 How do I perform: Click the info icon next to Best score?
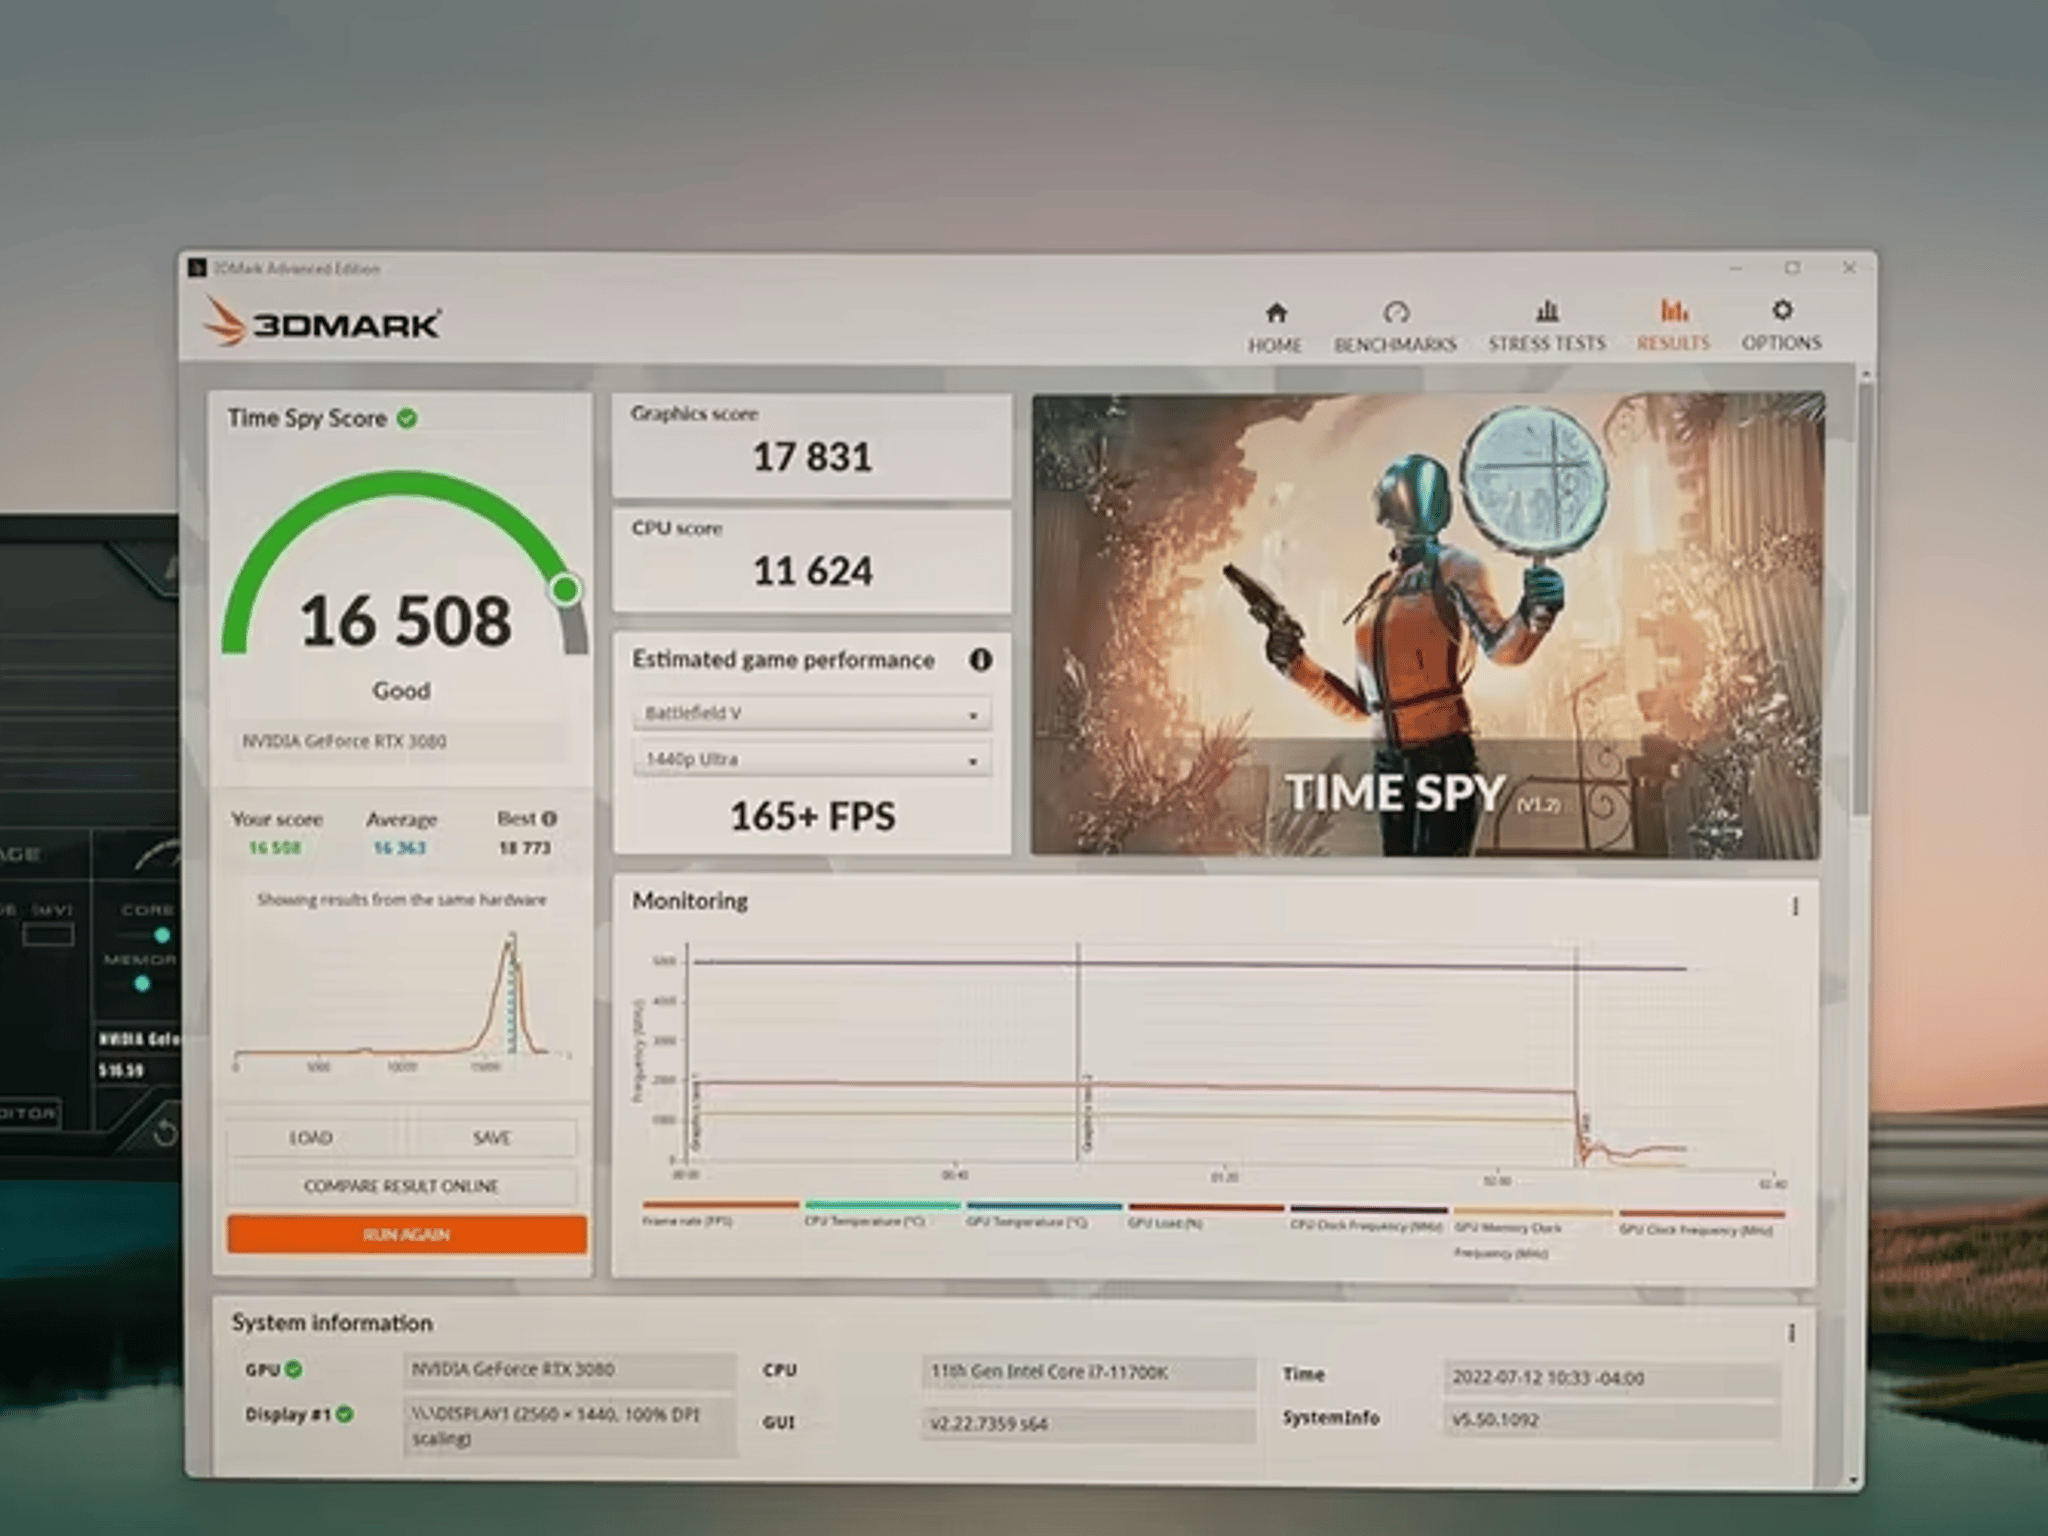coord(546,818)
